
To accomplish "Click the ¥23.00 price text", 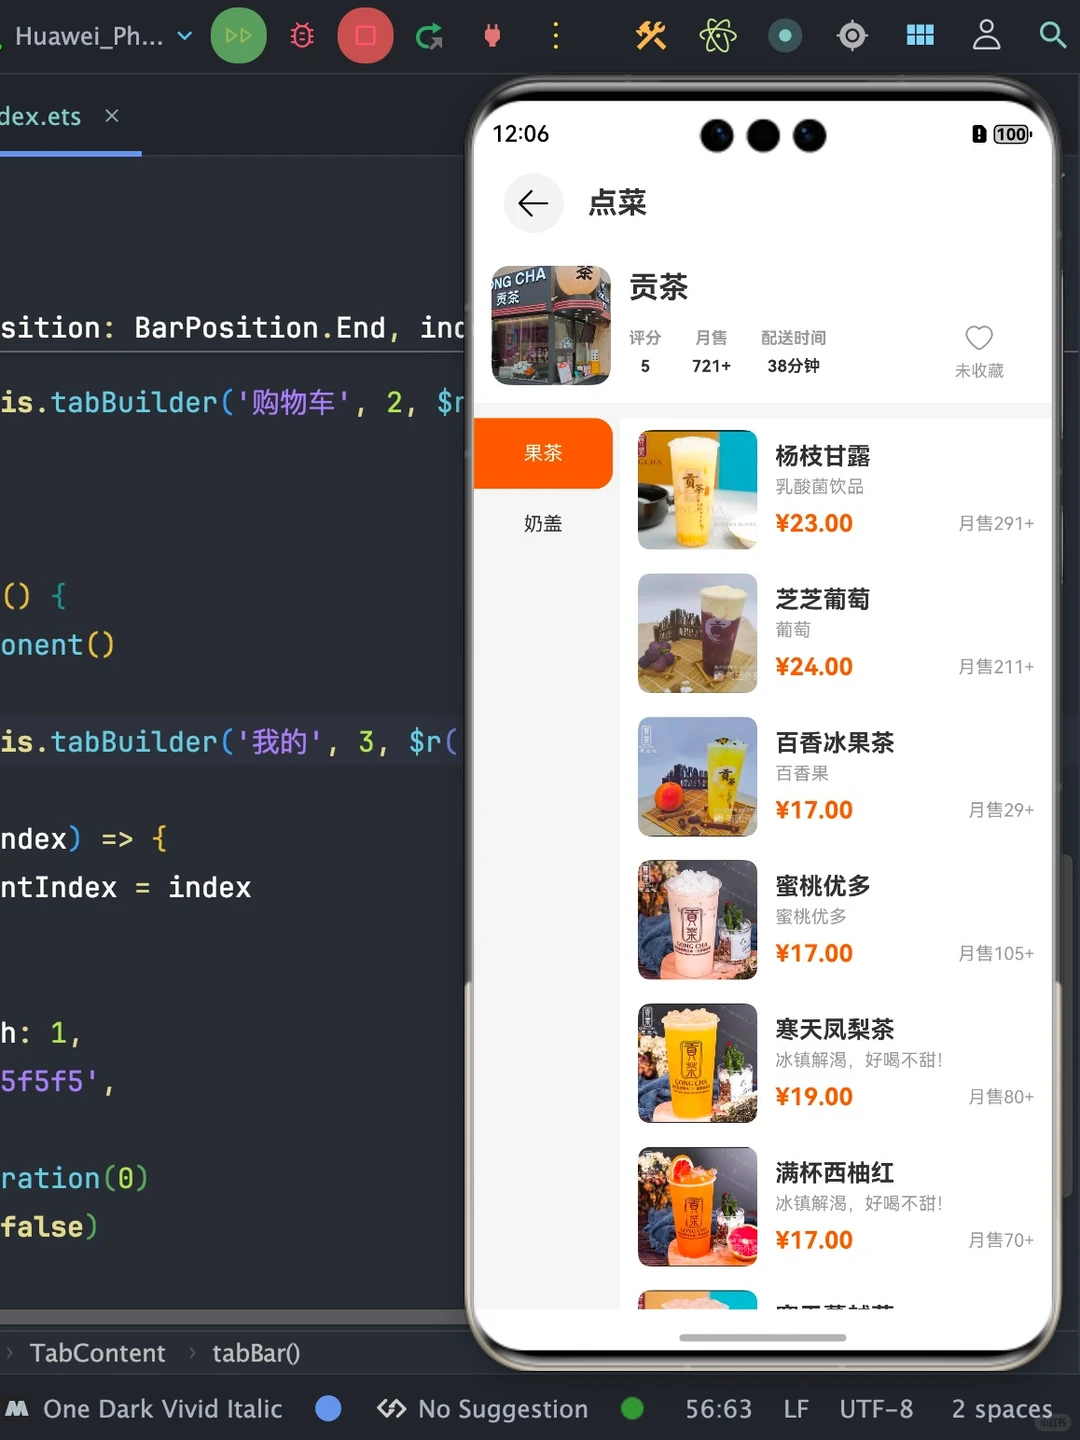I will click(x=814, y=523).
